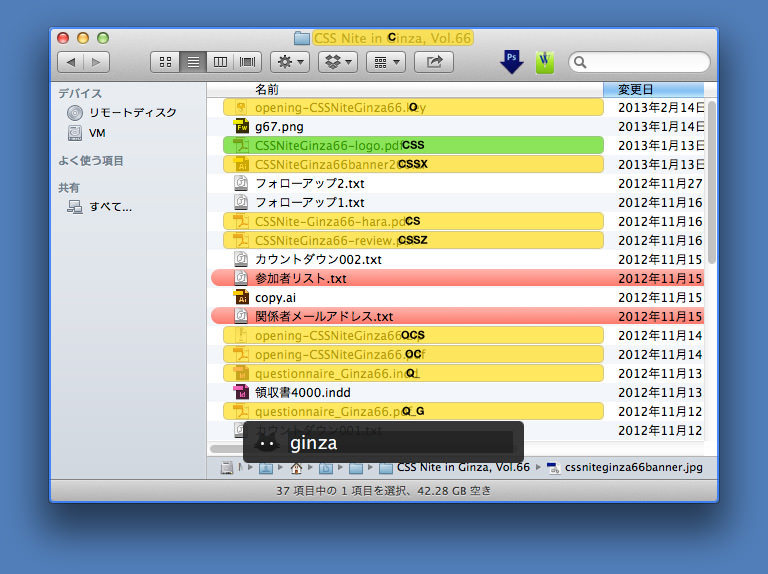Click the green W app icon in toolbar
The width and height of the screenshot is (768, 574).
pos(545,62)
